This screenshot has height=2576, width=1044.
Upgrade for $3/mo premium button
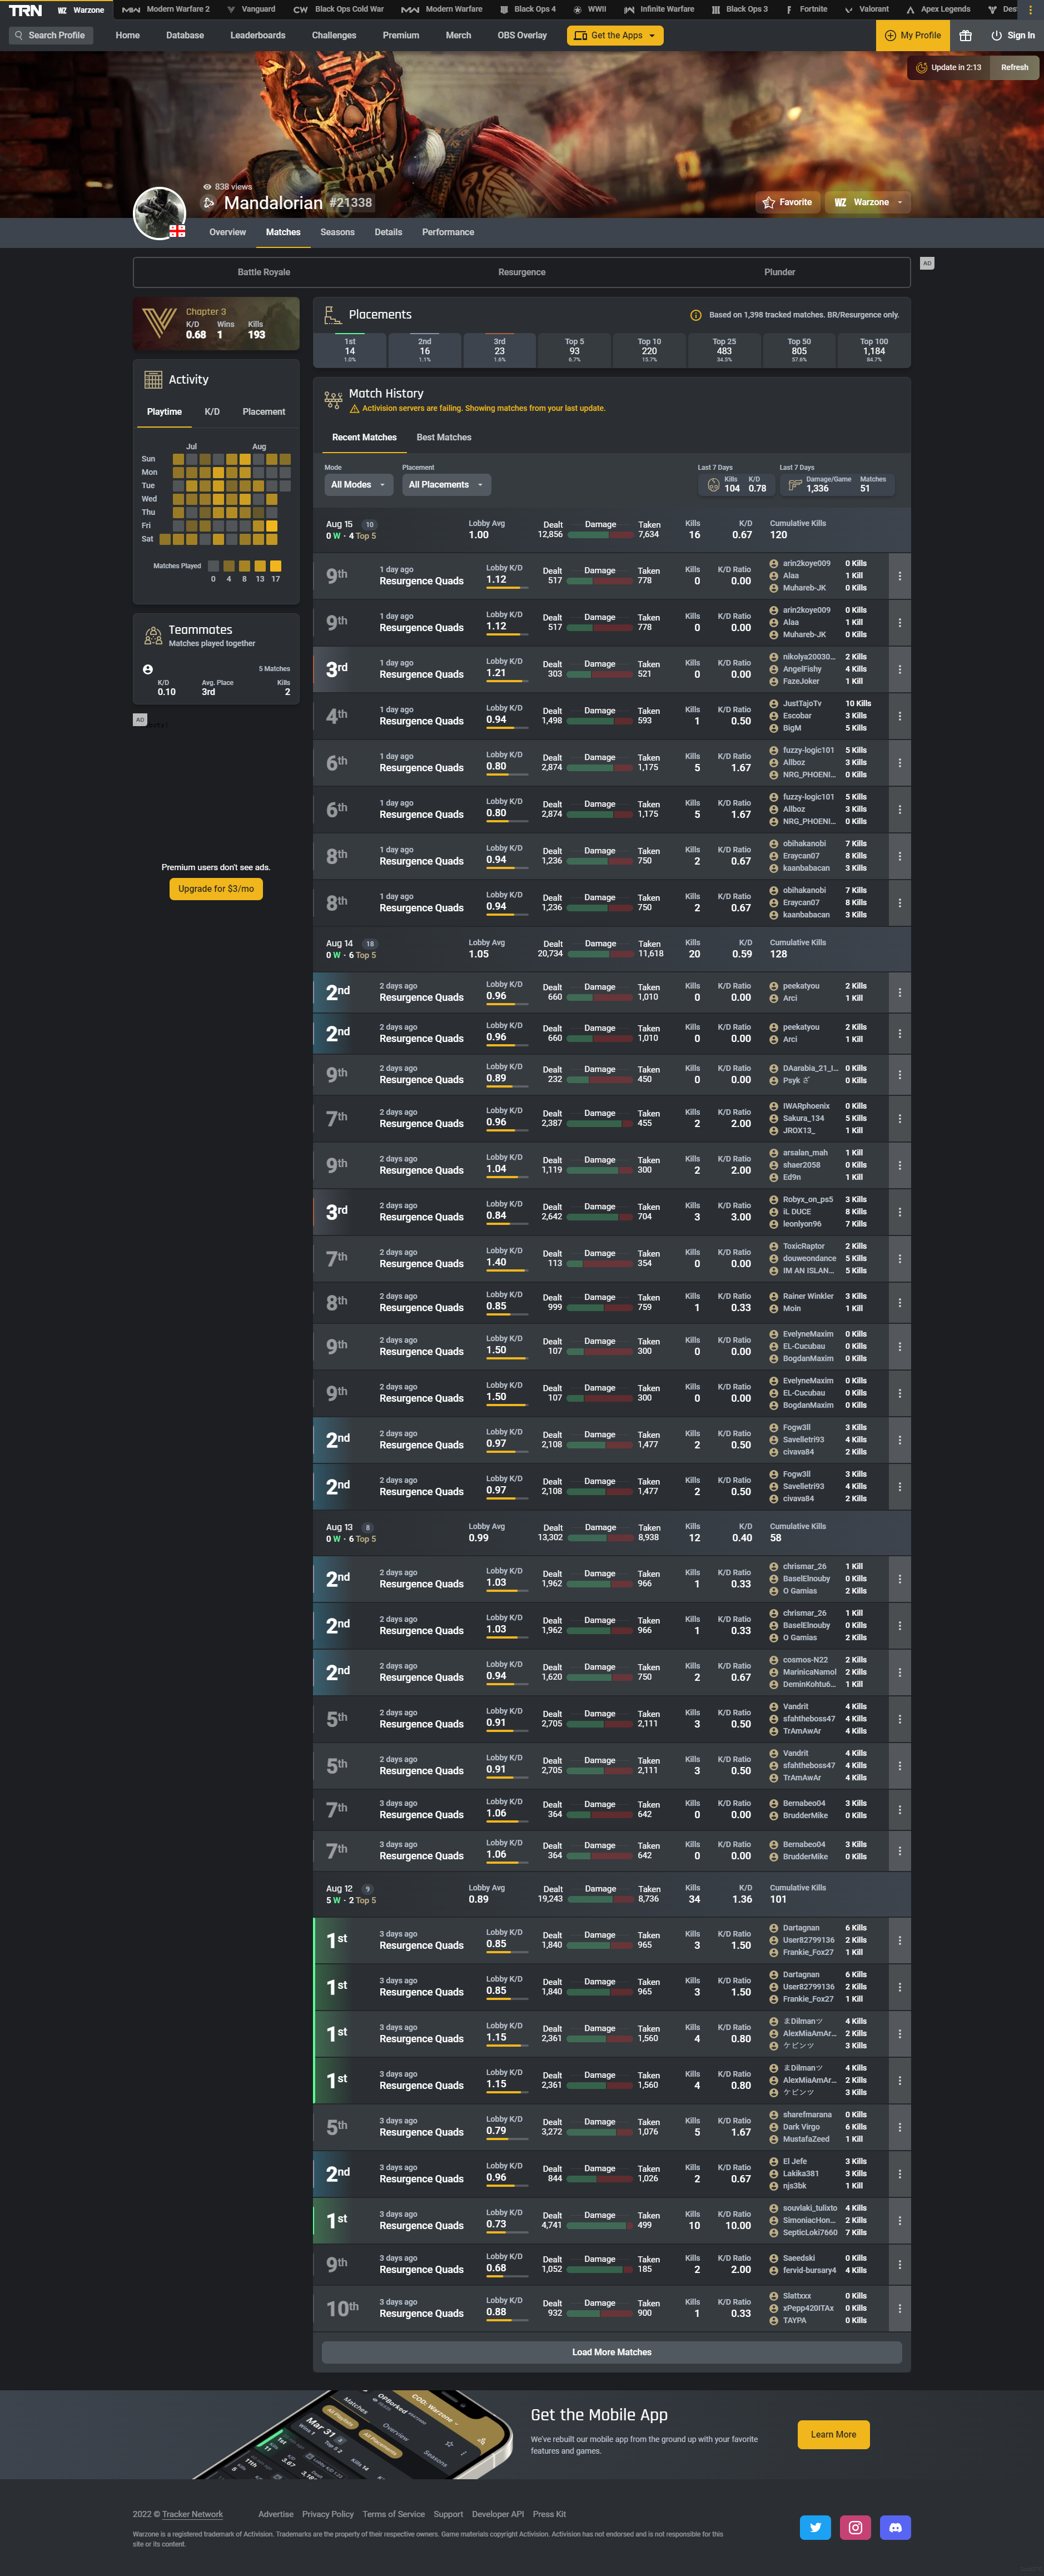coord(216,889)
